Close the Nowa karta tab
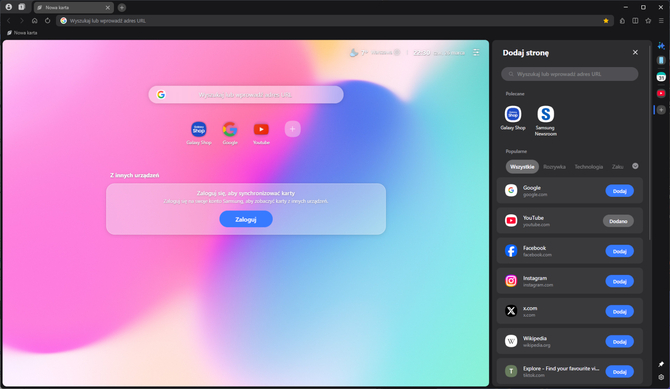This screenshot has height=389, width=670. click(108, 7)
